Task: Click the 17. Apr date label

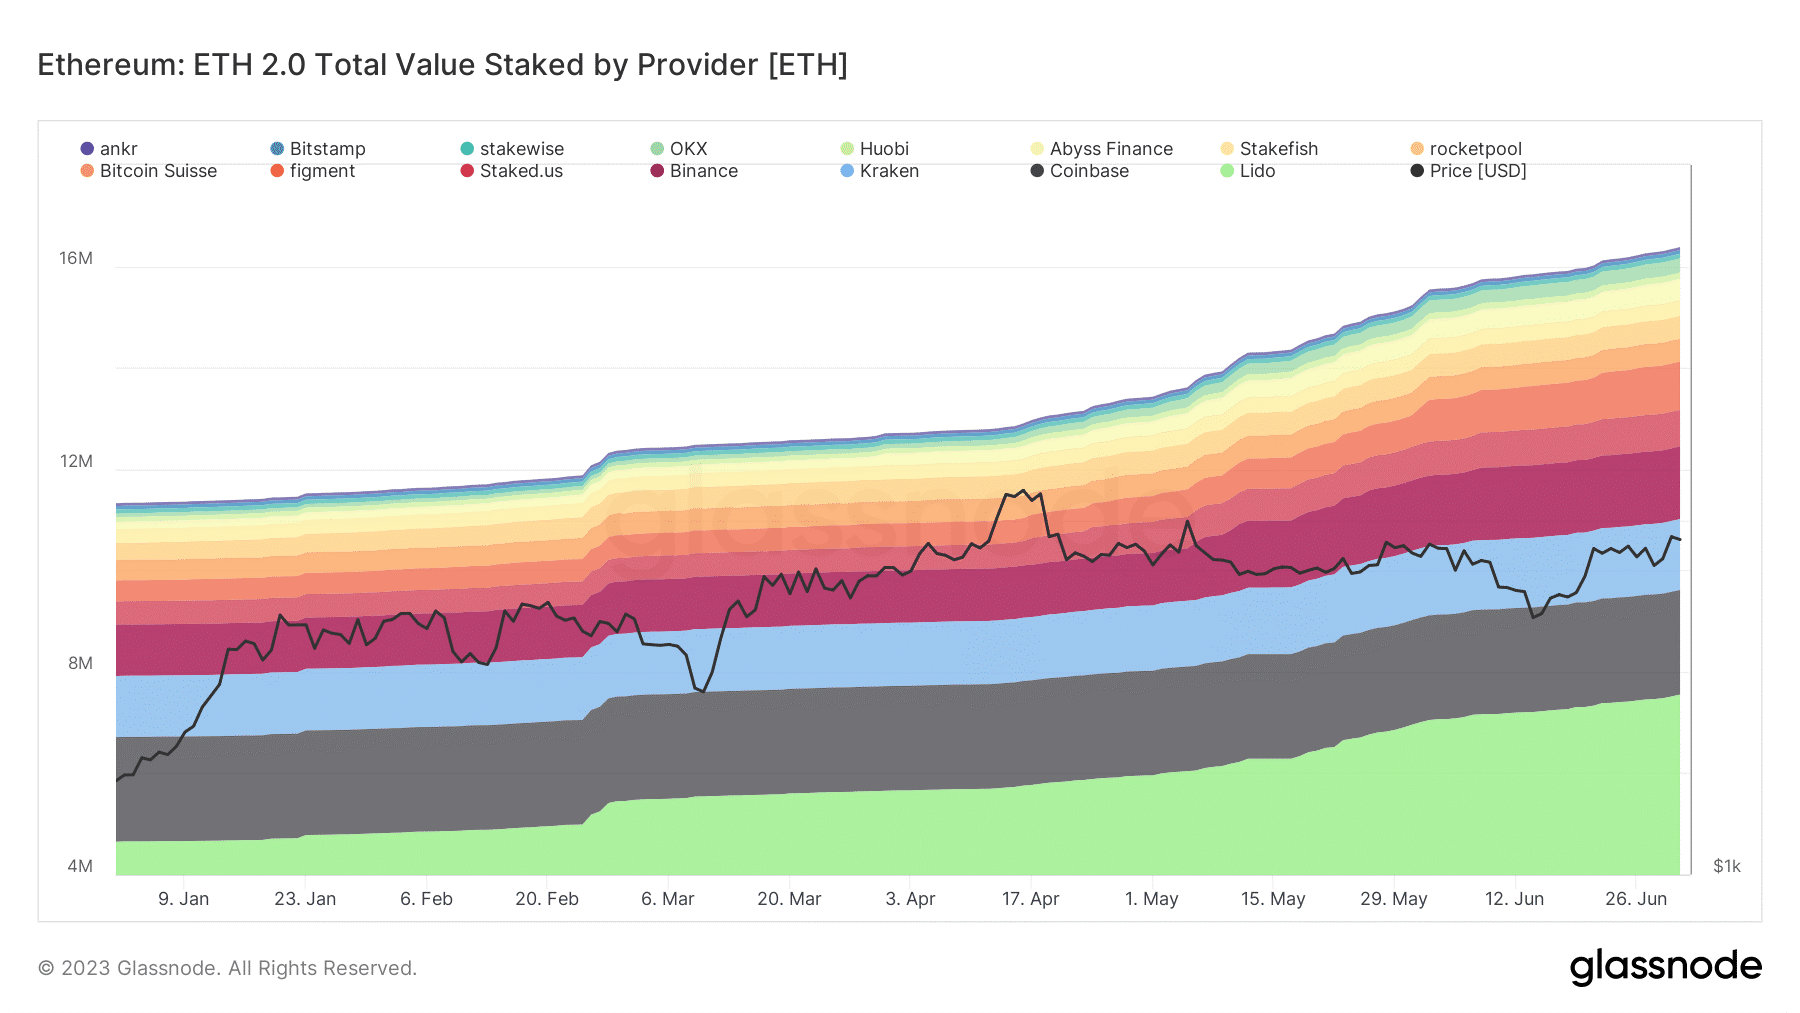Action: coord(1031,899)
